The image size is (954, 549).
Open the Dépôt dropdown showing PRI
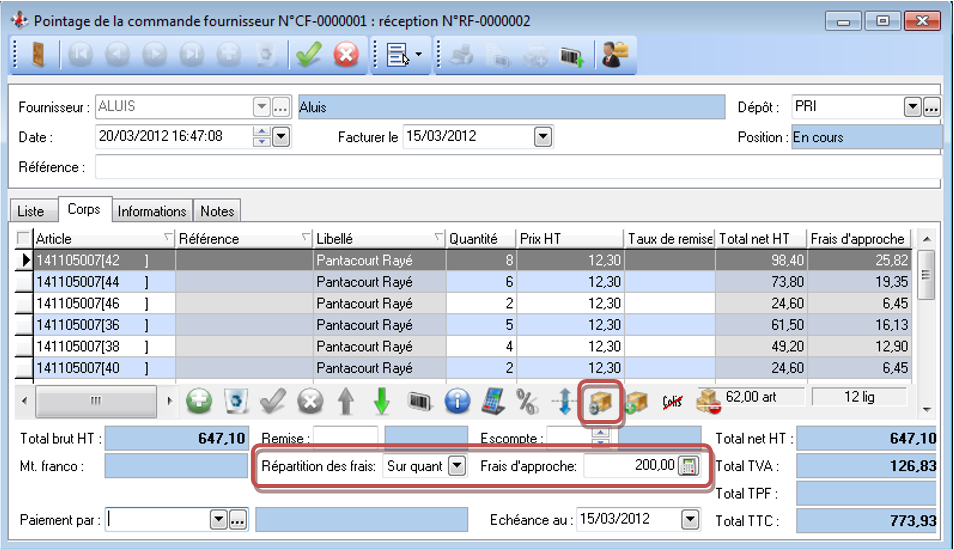click(912, 107)
